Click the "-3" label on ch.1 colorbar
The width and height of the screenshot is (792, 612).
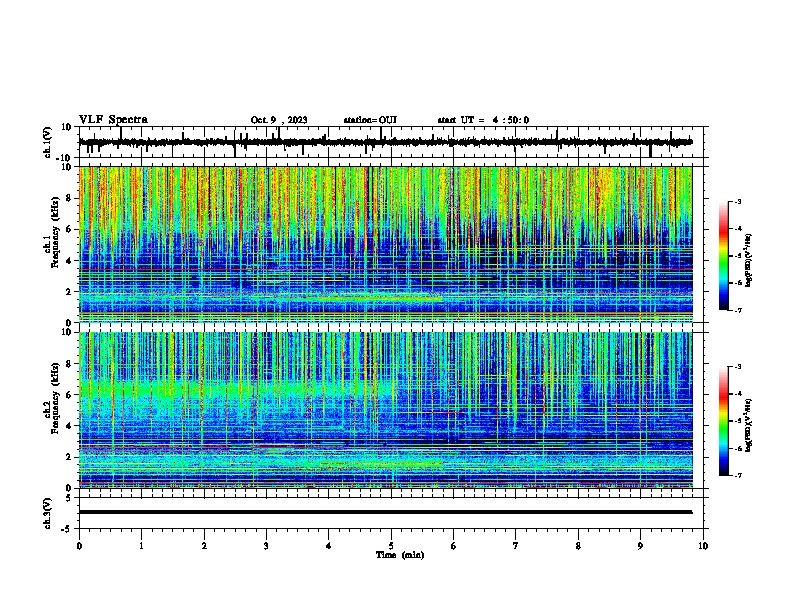pos(737,201)
